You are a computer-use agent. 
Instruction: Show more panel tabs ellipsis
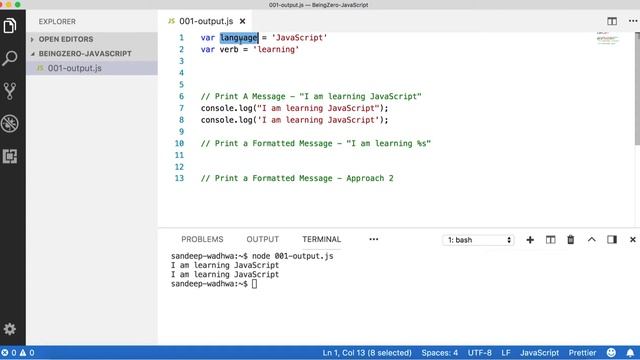tap(373, 239)
